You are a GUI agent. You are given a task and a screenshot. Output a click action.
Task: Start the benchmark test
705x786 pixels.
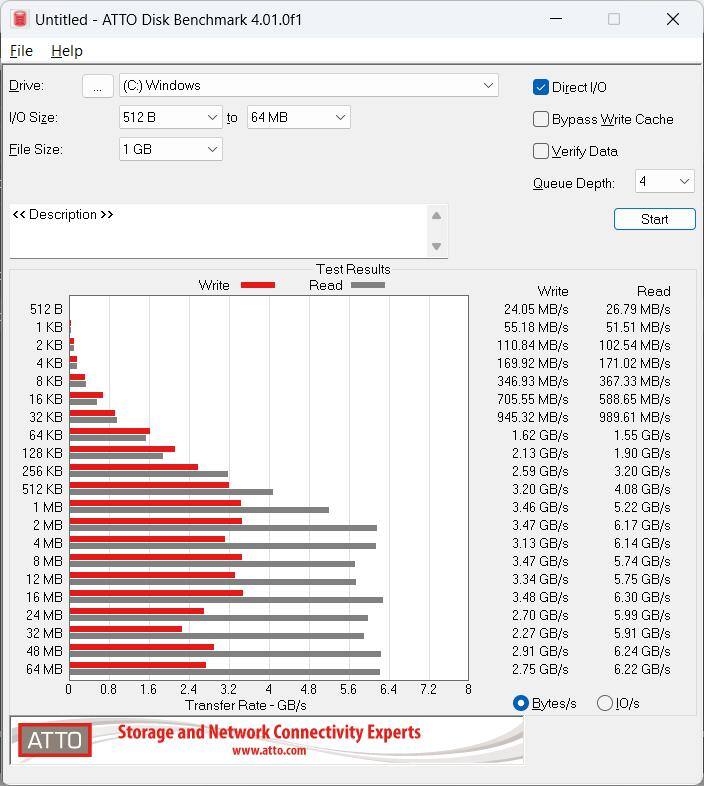[x=654, y=219]
